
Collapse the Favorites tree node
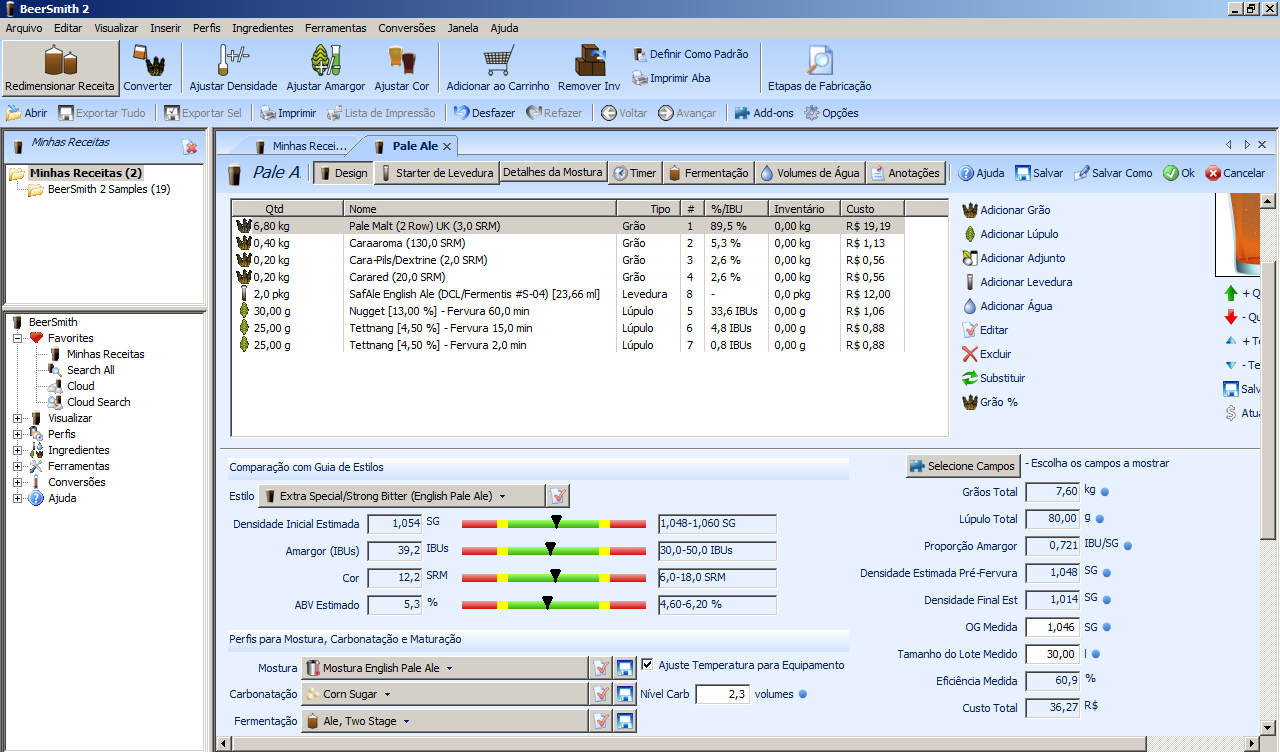click(18, 338)
